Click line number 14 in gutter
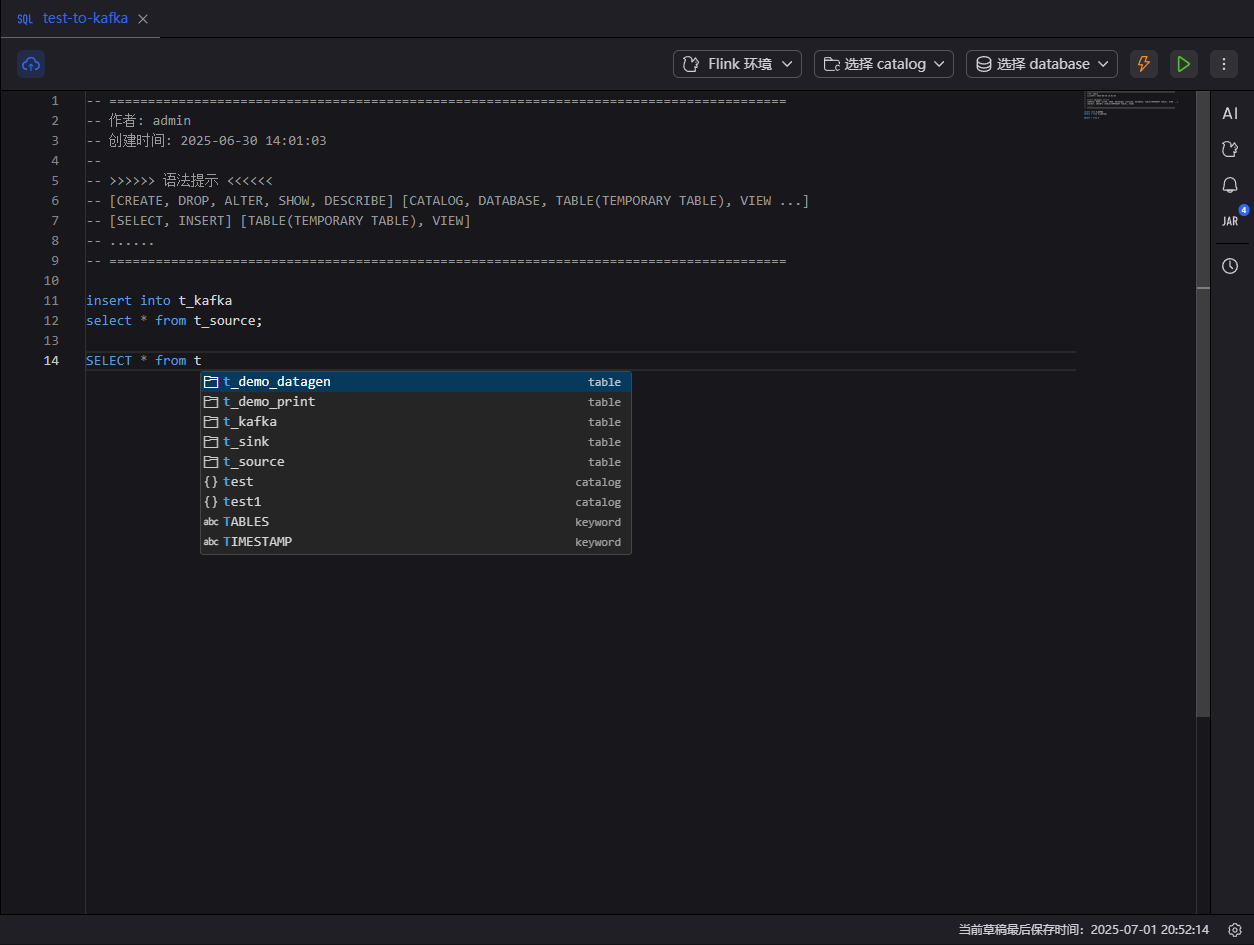1254x945 pixels. pos(50,360)
